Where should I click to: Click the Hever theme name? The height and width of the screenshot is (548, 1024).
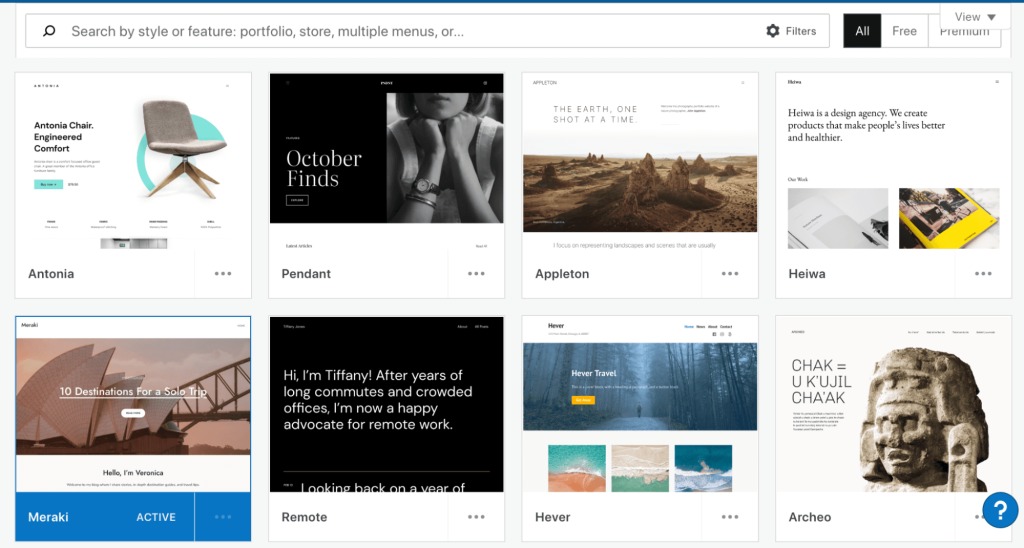[552, 517]
